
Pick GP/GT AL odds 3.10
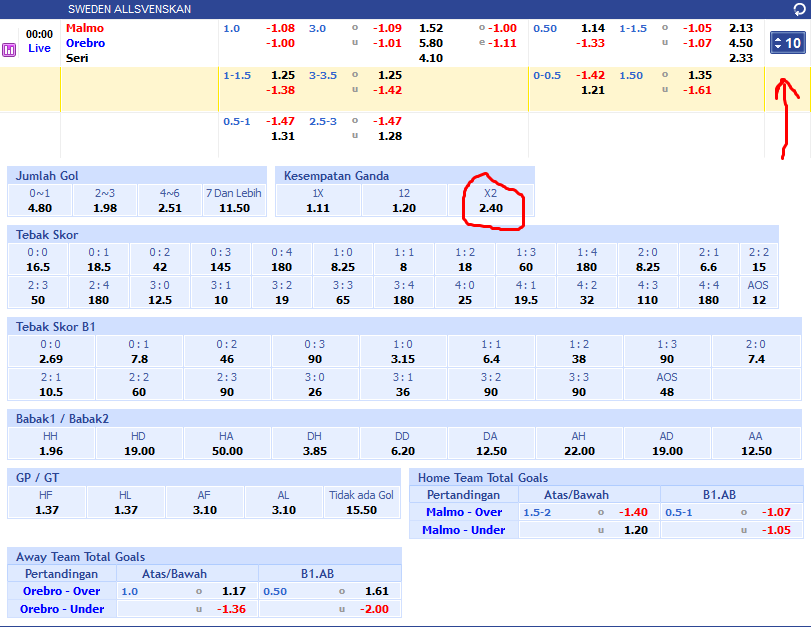[284, 510]
